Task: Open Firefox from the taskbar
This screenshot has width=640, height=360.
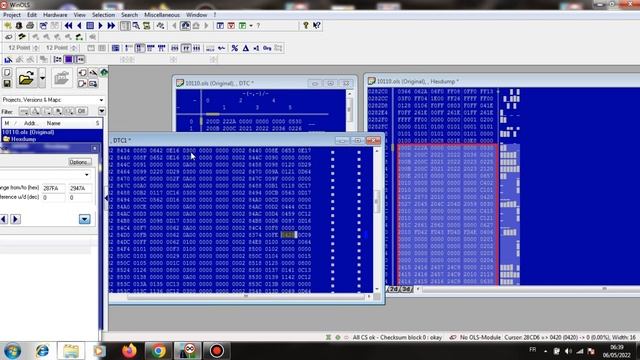Action: click(129, 351)
